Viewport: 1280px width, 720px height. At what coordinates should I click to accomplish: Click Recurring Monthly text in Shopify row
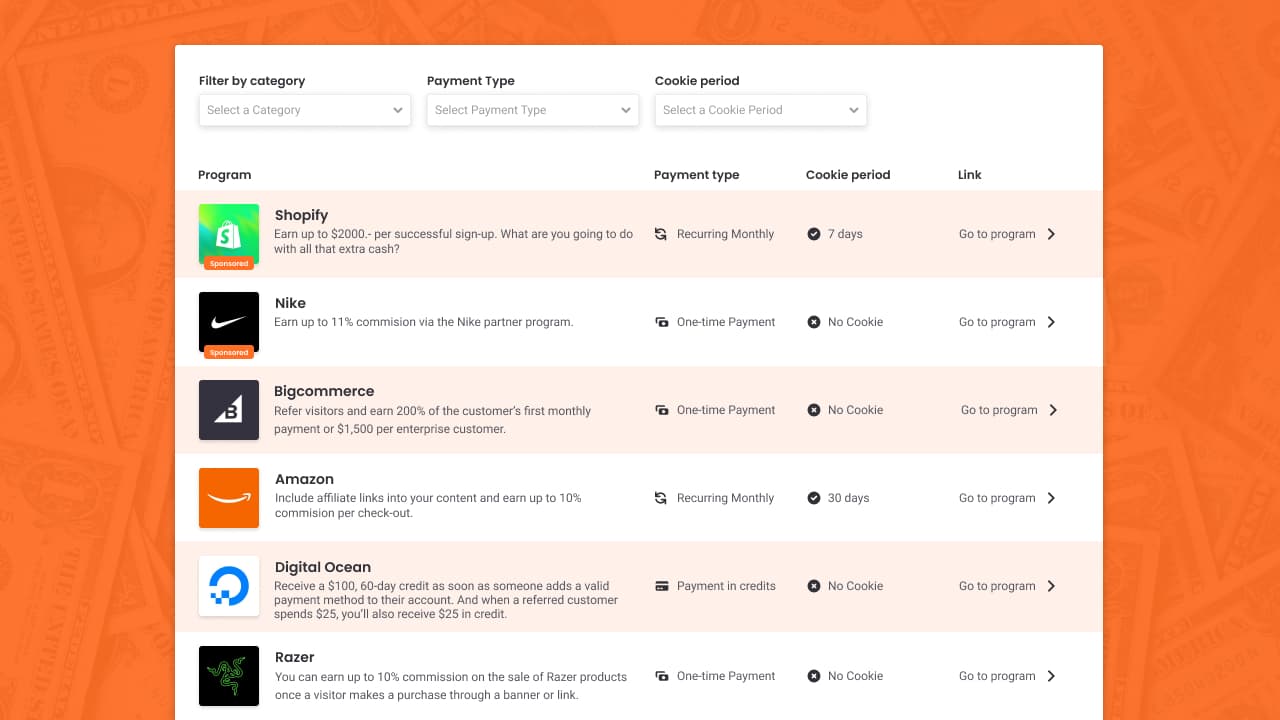click(726, 234)
